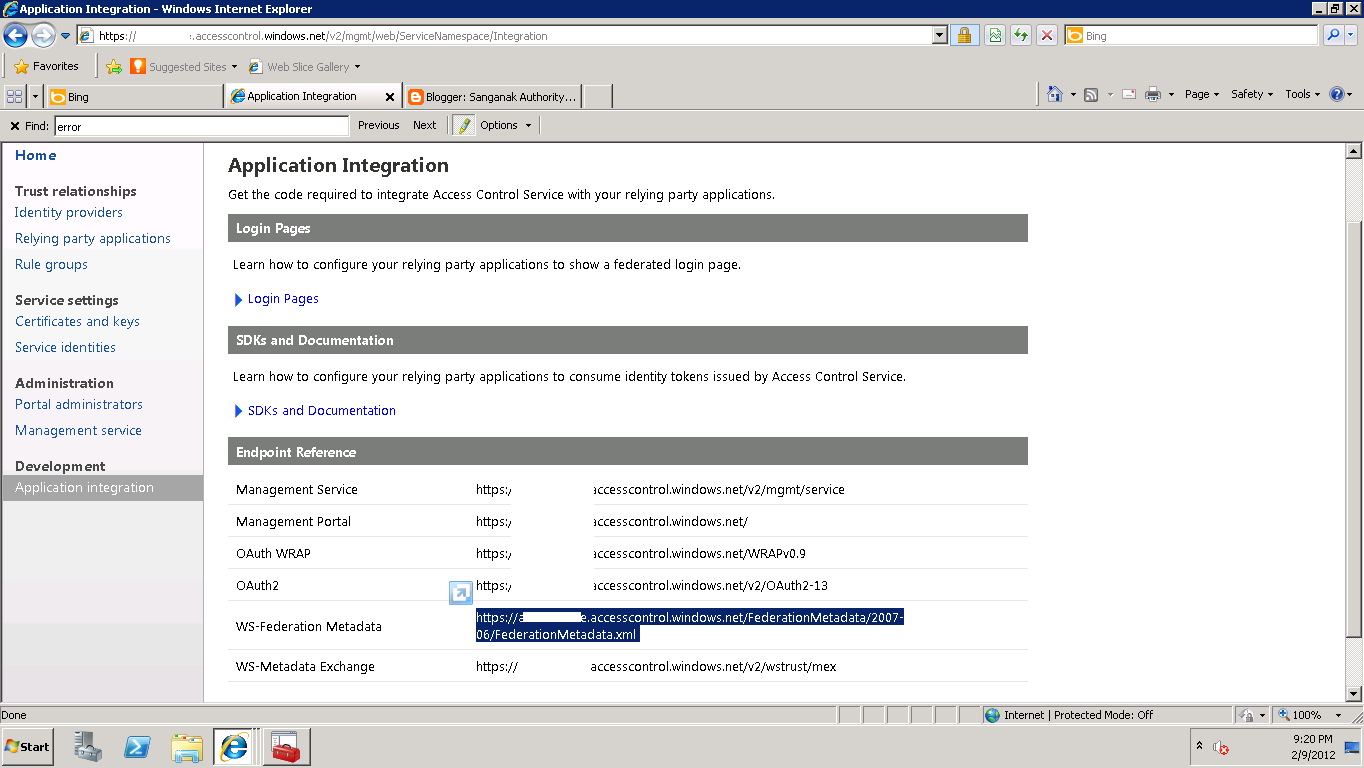Open the Relying party applications link
This screenshot has width=1364, height=768.
click(x=92, y=238)
